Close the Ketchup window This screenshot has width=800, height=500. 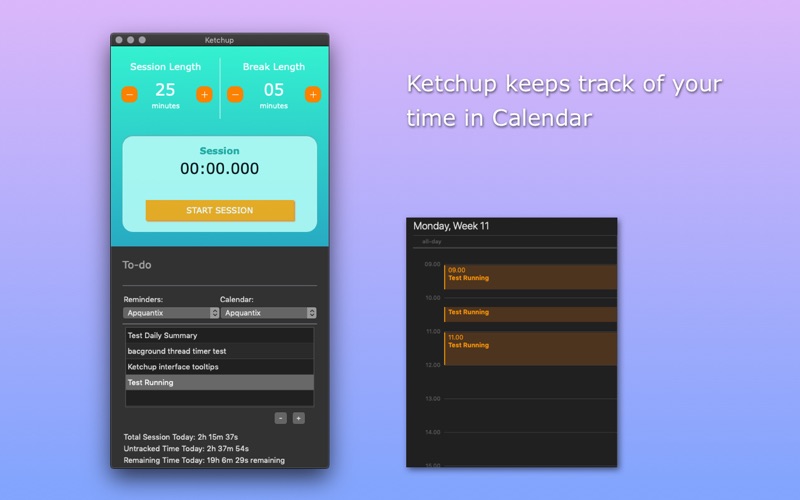click(119, 40)
